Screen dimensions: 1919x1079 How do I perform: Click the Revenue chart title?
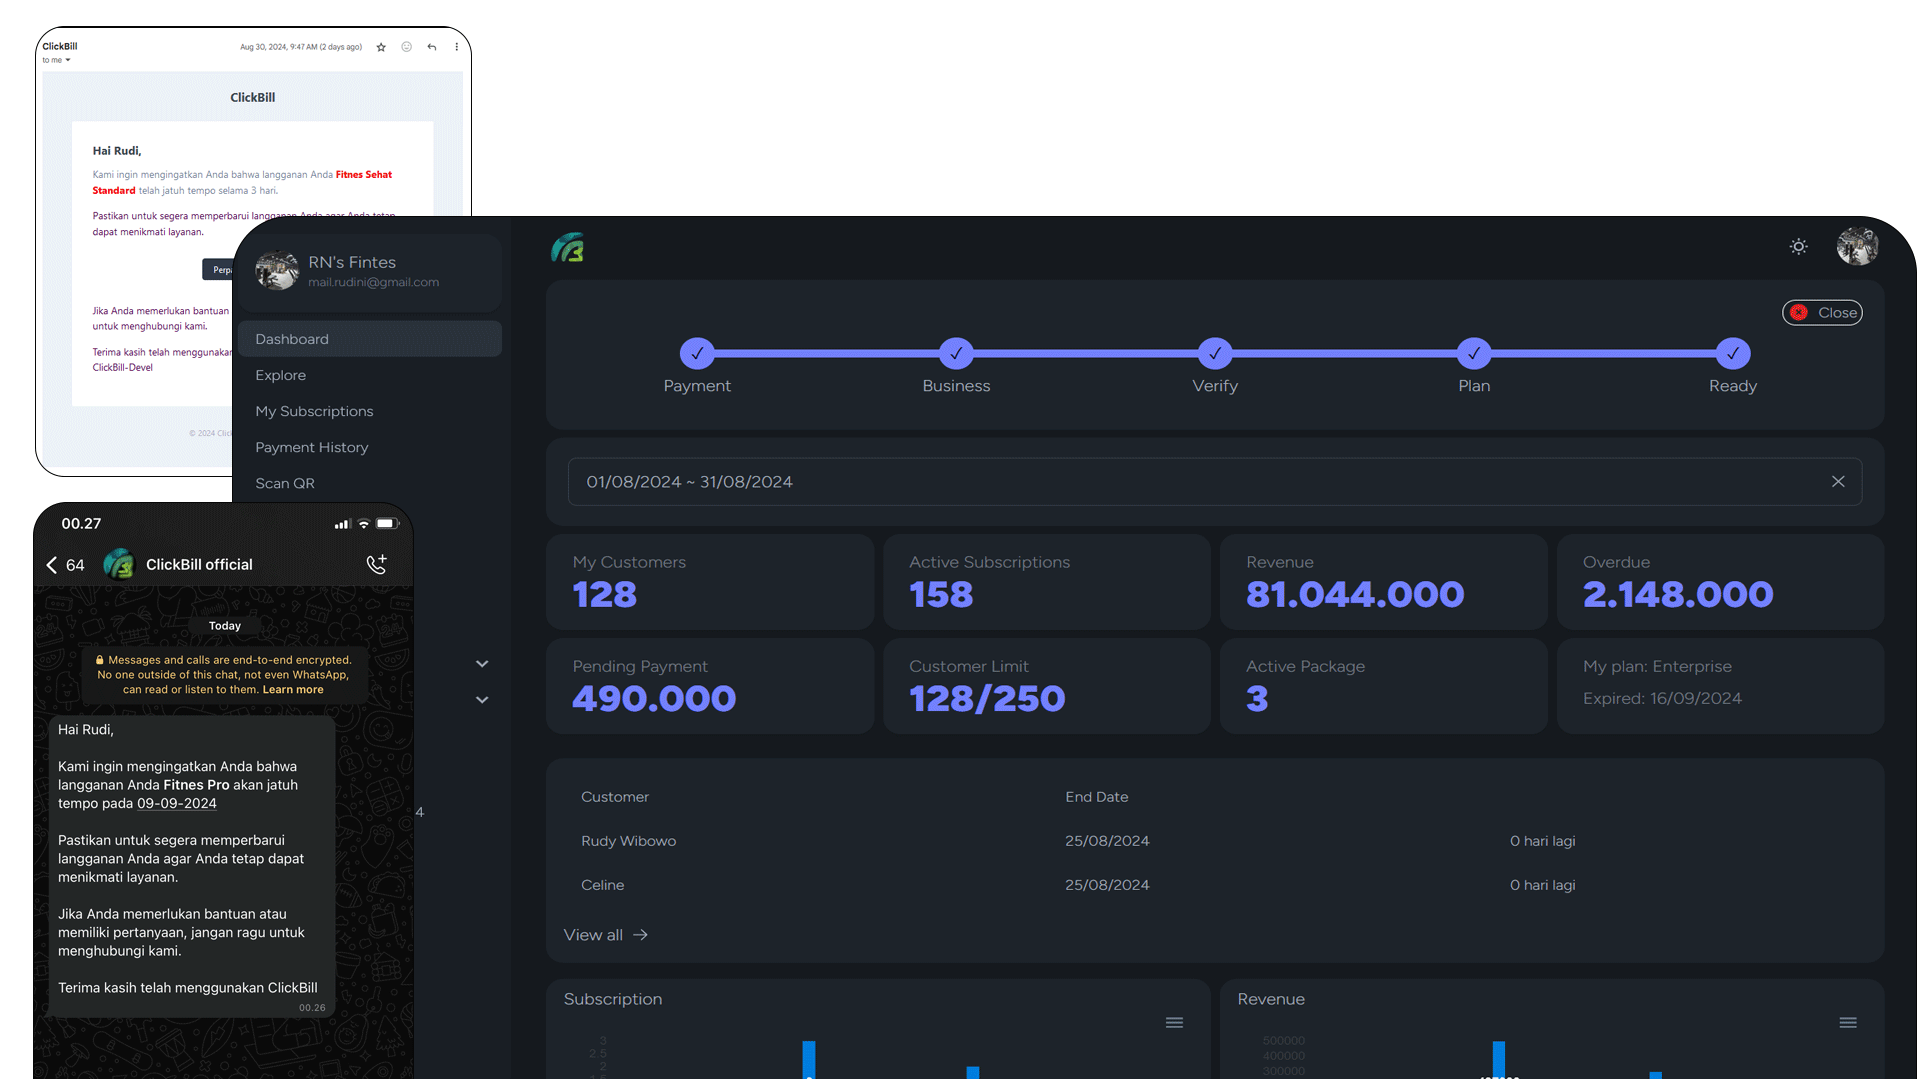1271,999
